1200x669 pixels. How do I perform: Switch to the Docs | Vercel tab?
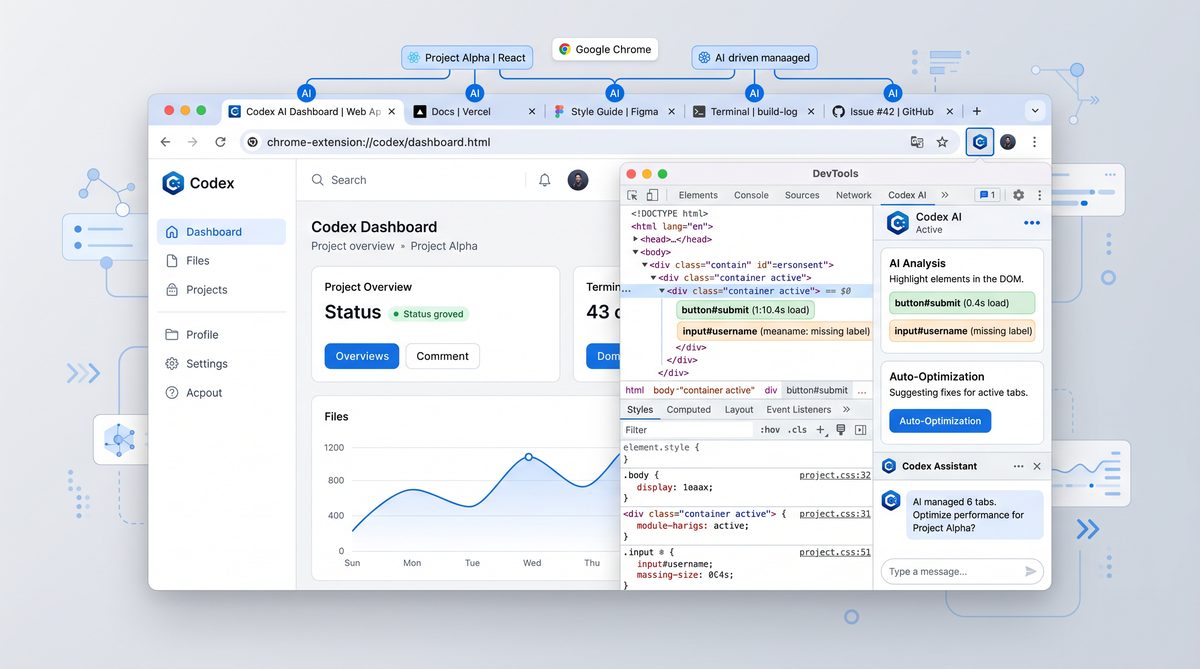pyautogui.click(x=474, y=112)
